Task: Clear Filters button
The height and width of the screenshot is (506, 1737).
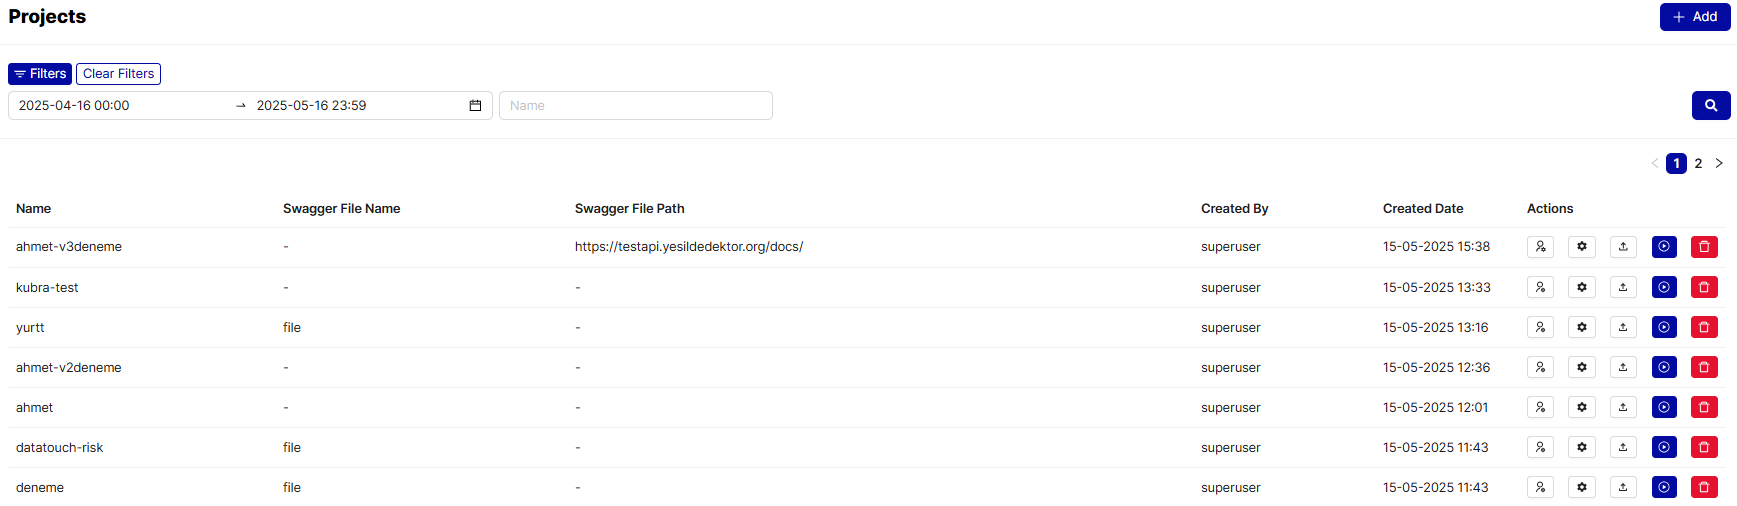Action: (119, 74)
